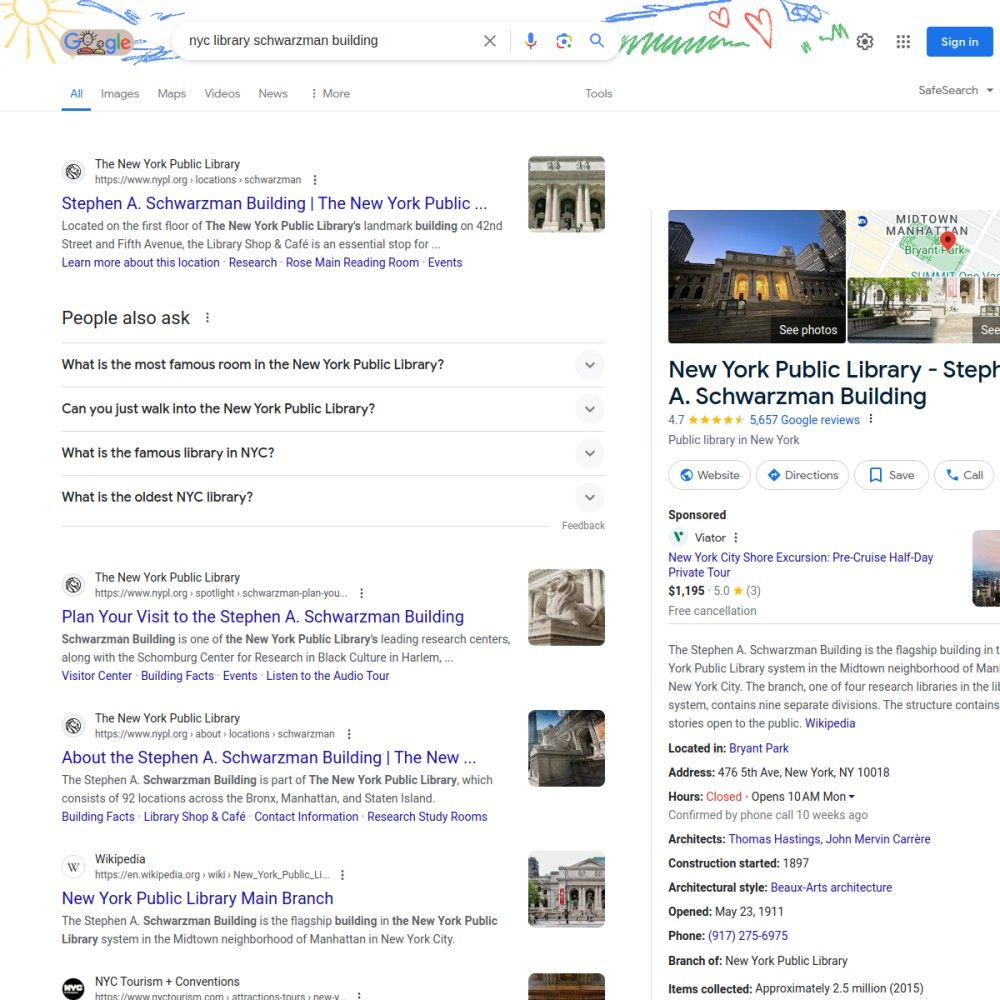Viewport: 1000px width, 1000px height.
Task: Click the lion statue thumbnail
Action: (x=566, y=607)
